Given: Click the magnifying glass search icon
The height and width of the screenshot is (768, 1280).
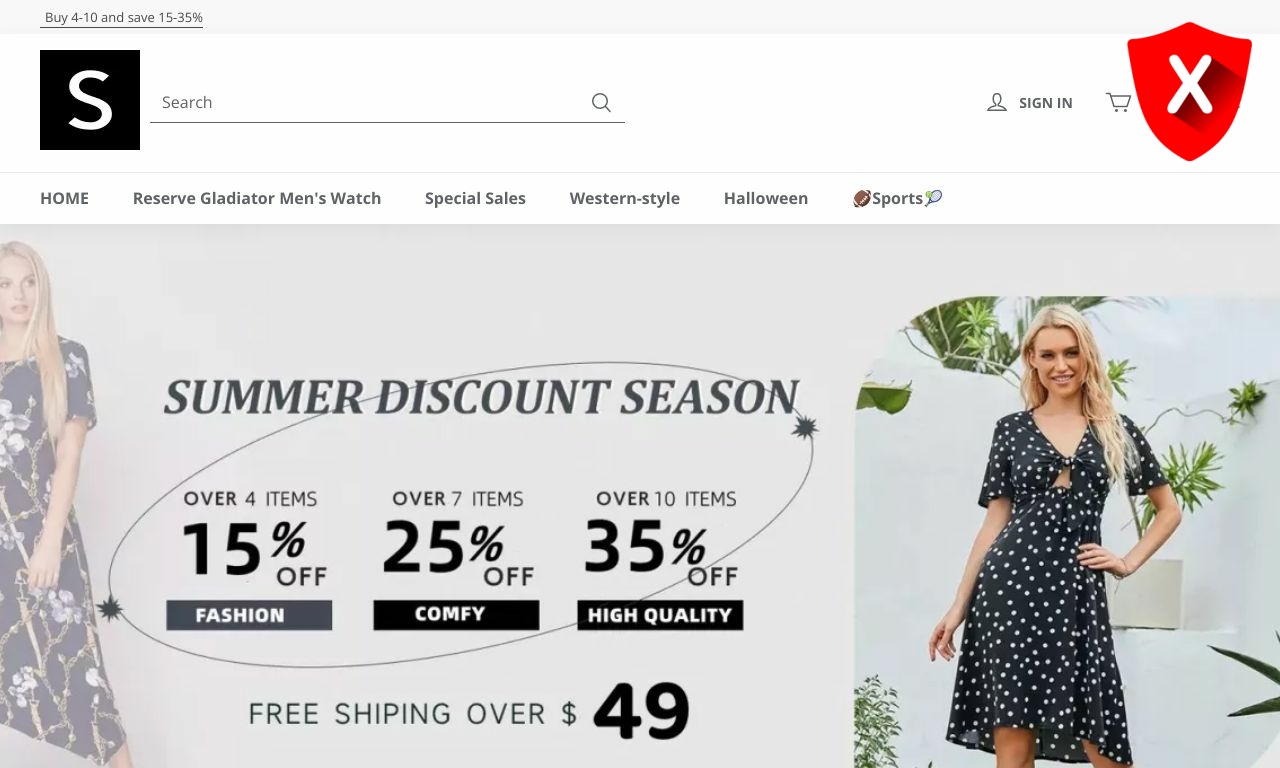Looking at the screenshot, I should coord(601,102).
